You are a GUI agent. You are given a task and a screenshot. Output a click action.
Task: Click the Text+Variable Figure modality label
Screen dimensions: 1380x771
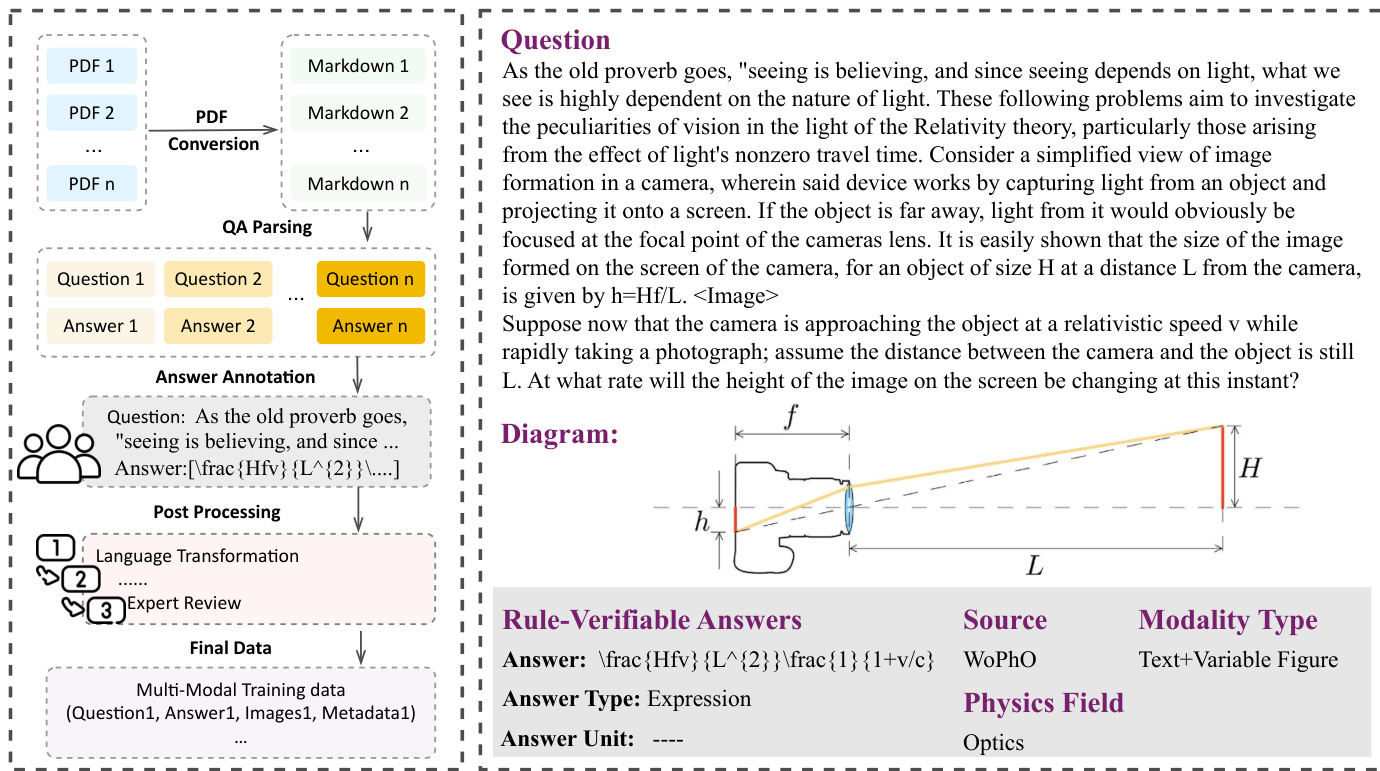[x=1238, y=660]
